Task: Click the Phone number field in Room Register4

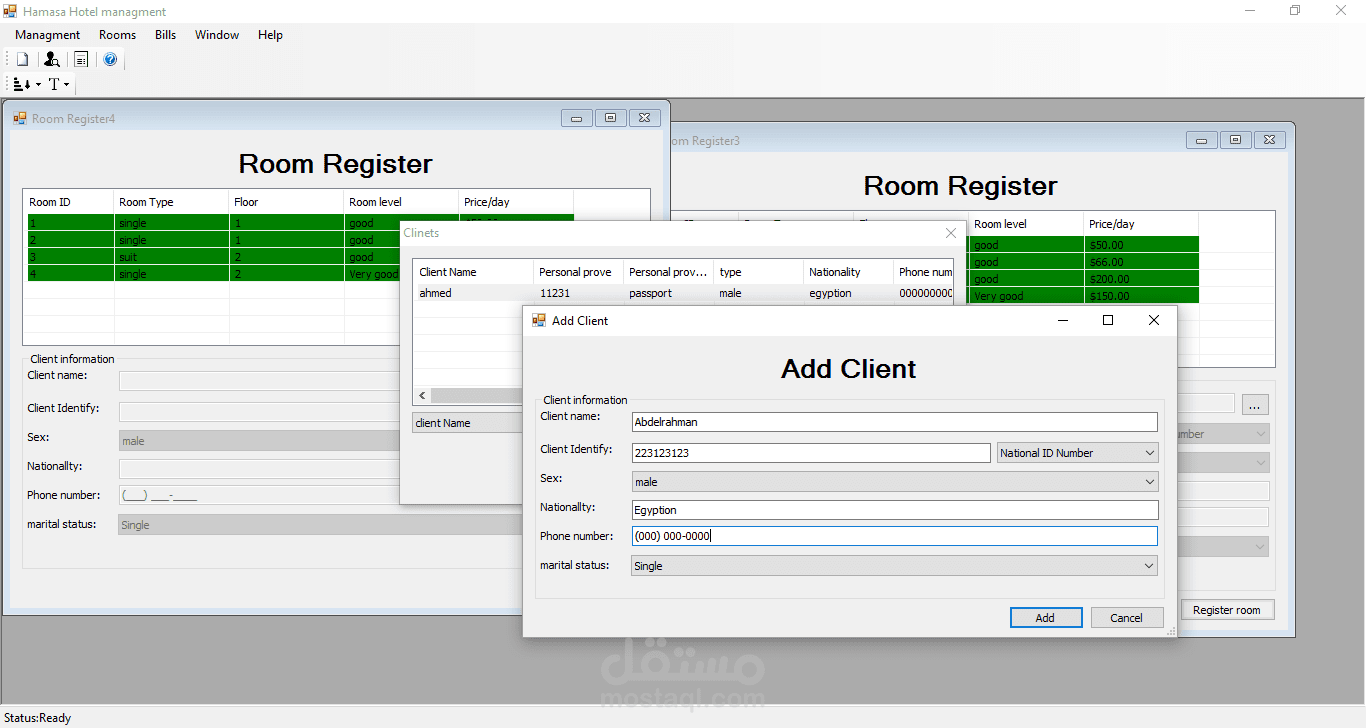Action: pyautogui.click(x=260, y=495)
